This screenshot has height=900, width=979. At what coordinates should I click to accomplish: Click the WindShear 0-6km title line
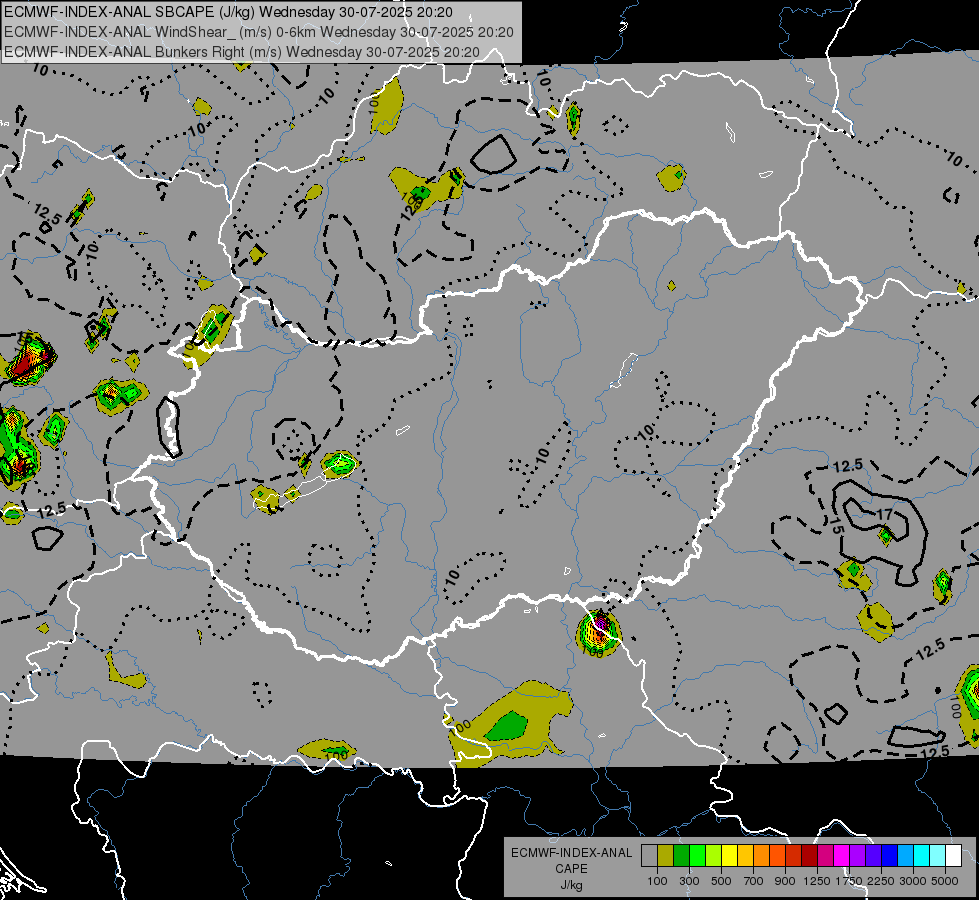point(259,32)
